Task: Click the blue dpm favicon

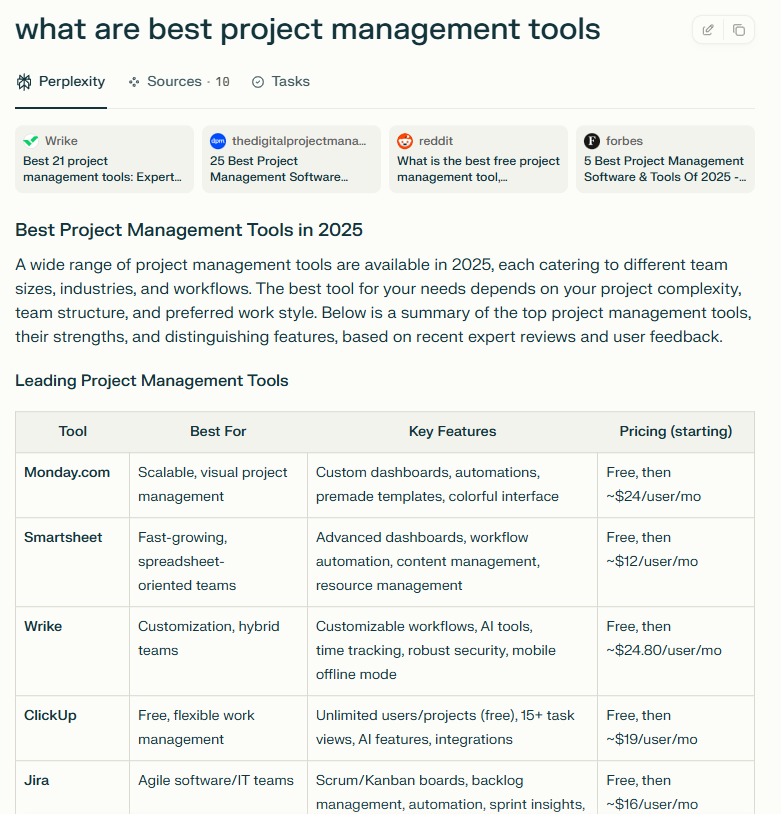Action: coord(218,141)
